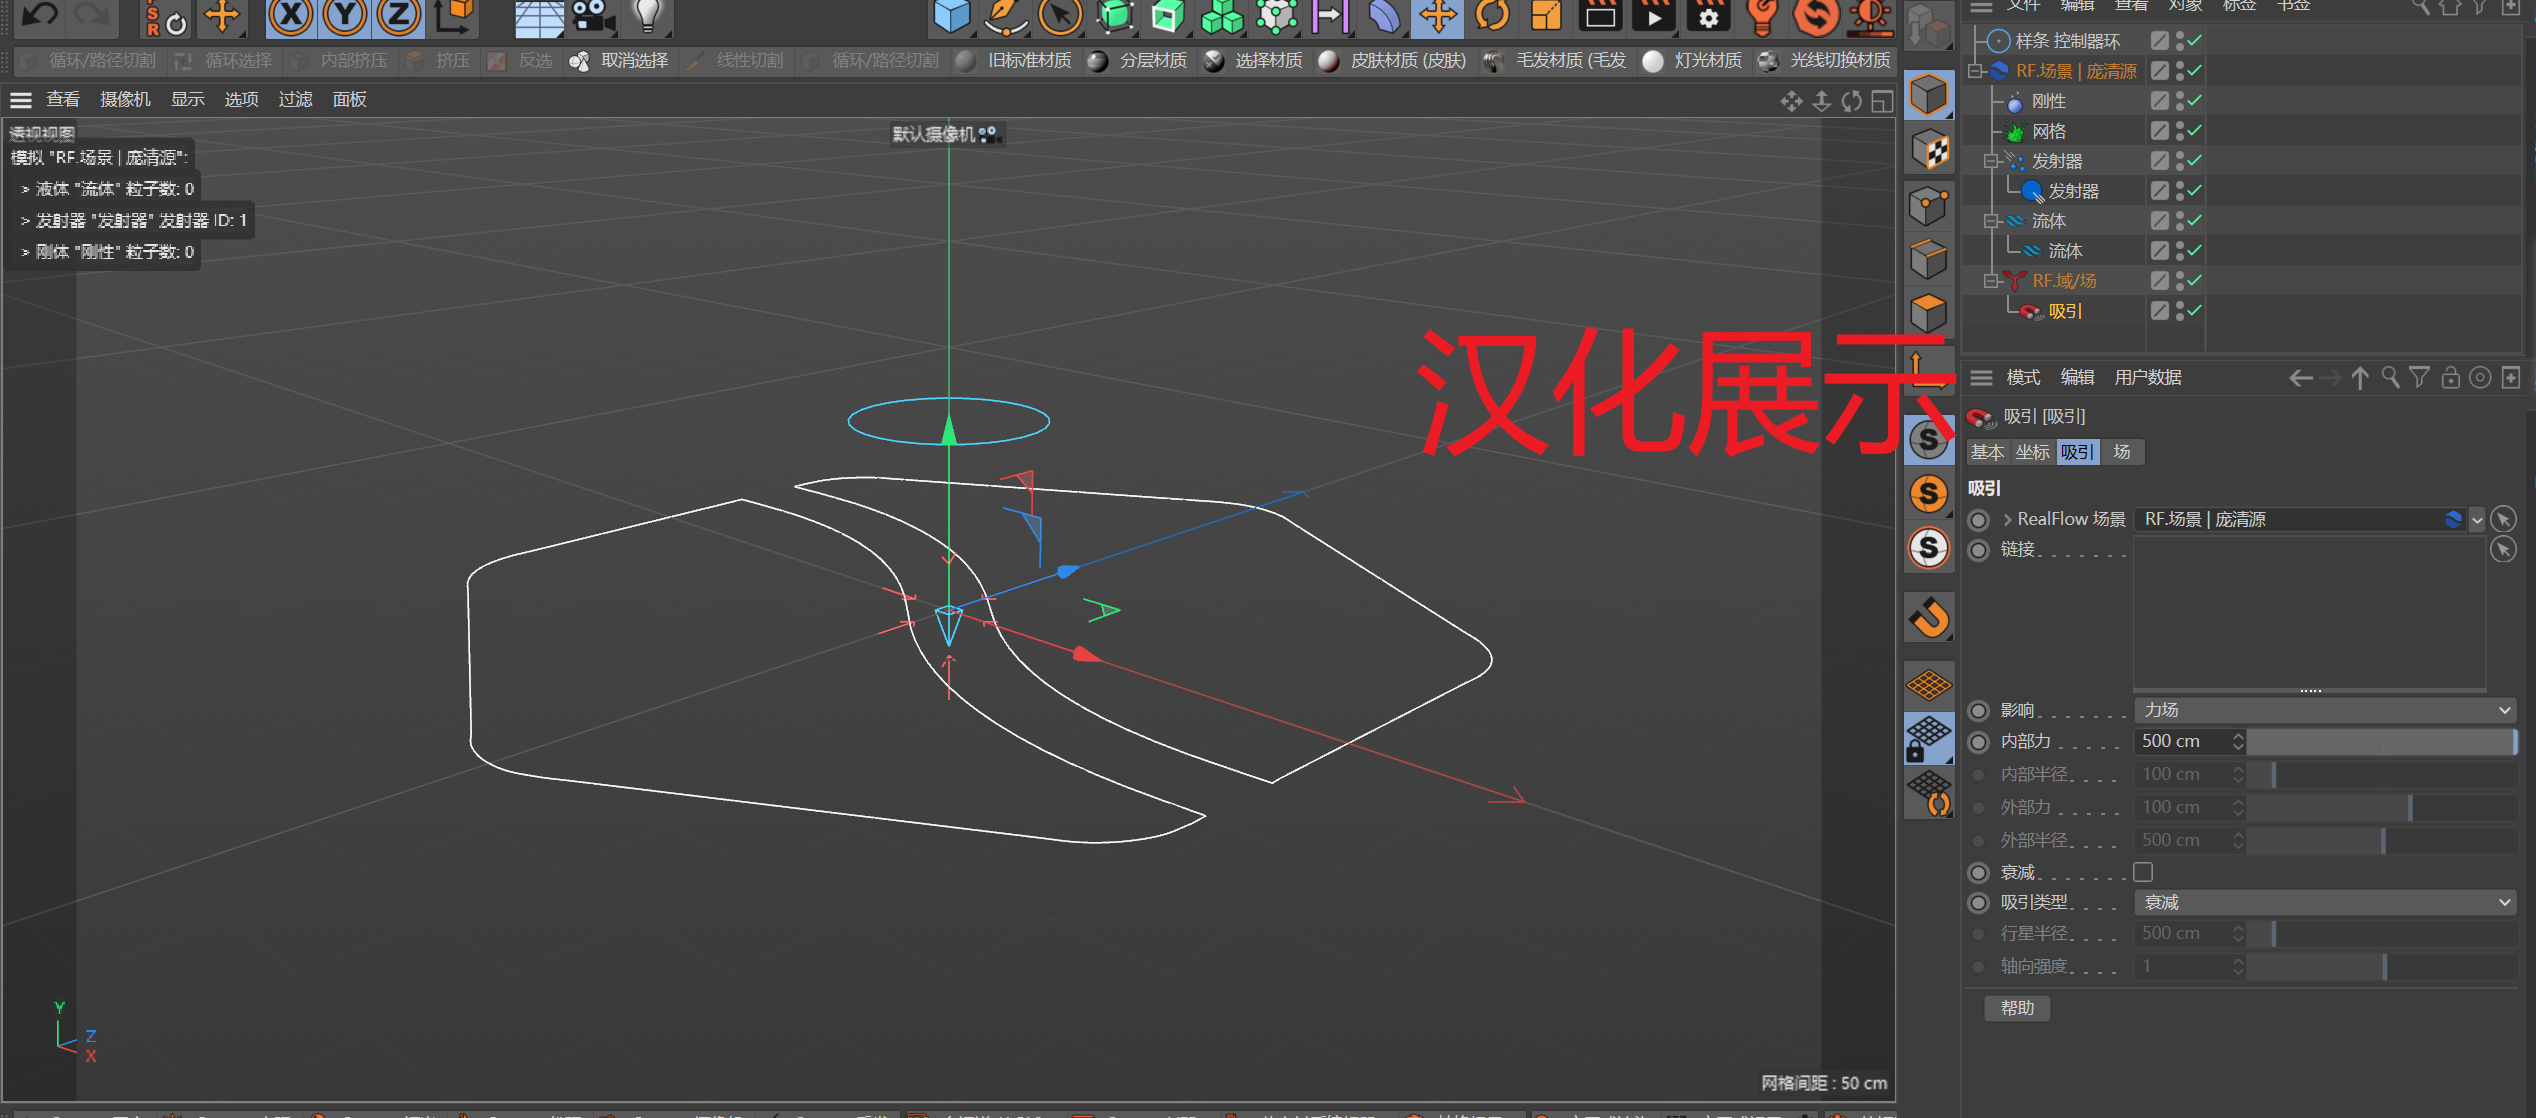Click the magnet snap icon in sidebar
The height and width of the screenshot is (1118, 2536).
[x=1929, y=617]
